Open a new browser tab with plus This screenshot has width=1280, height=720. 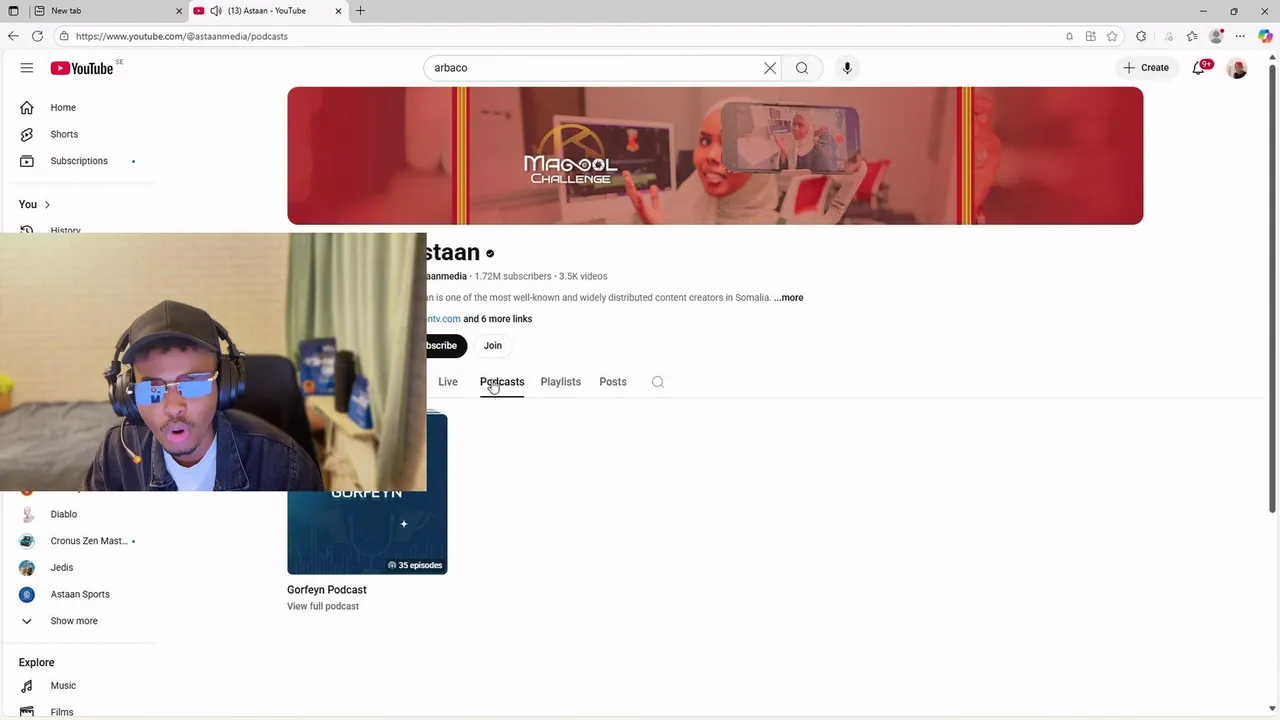pyautogui.click(x=360, y=11)
